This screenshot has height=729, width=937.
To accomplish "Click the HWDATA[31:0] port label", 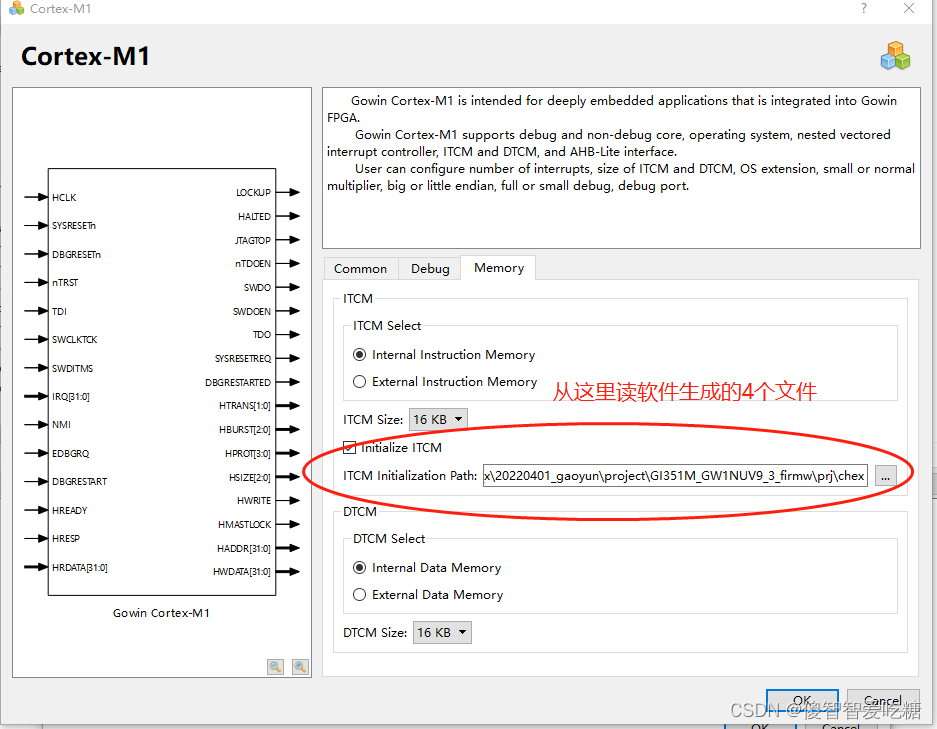I will pos(242,572).
